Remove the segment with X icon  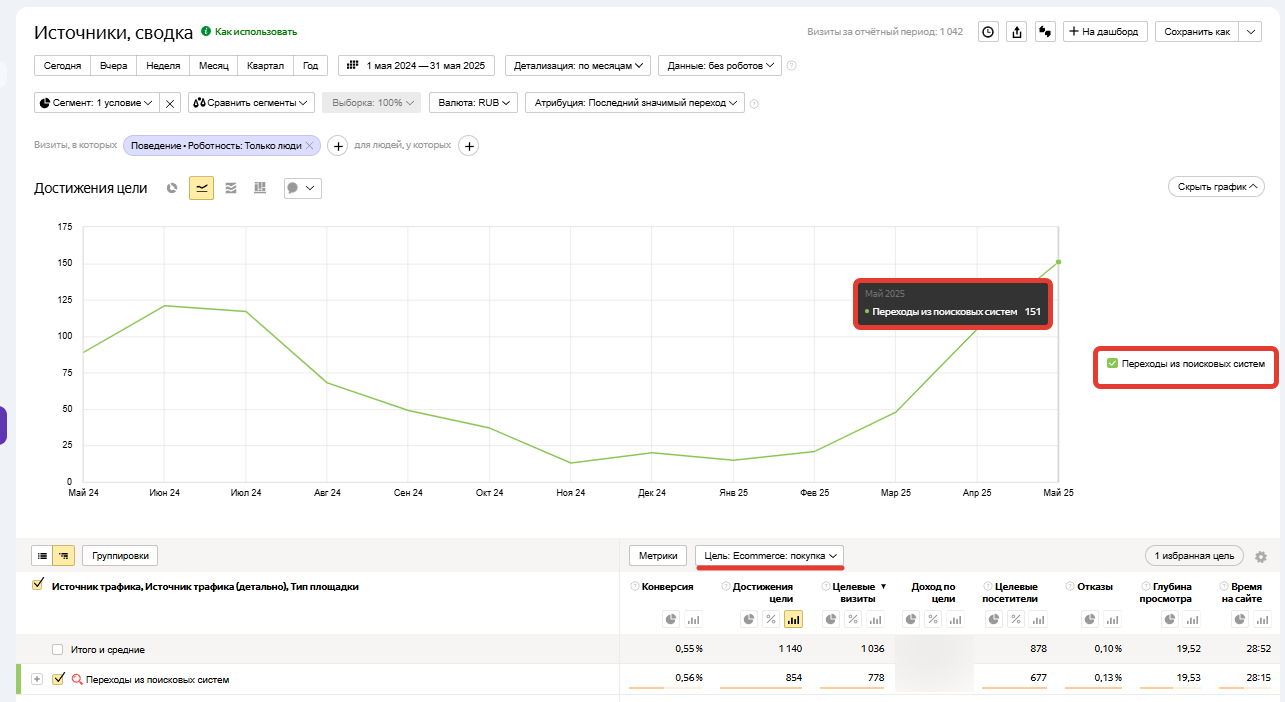(170, 103)
